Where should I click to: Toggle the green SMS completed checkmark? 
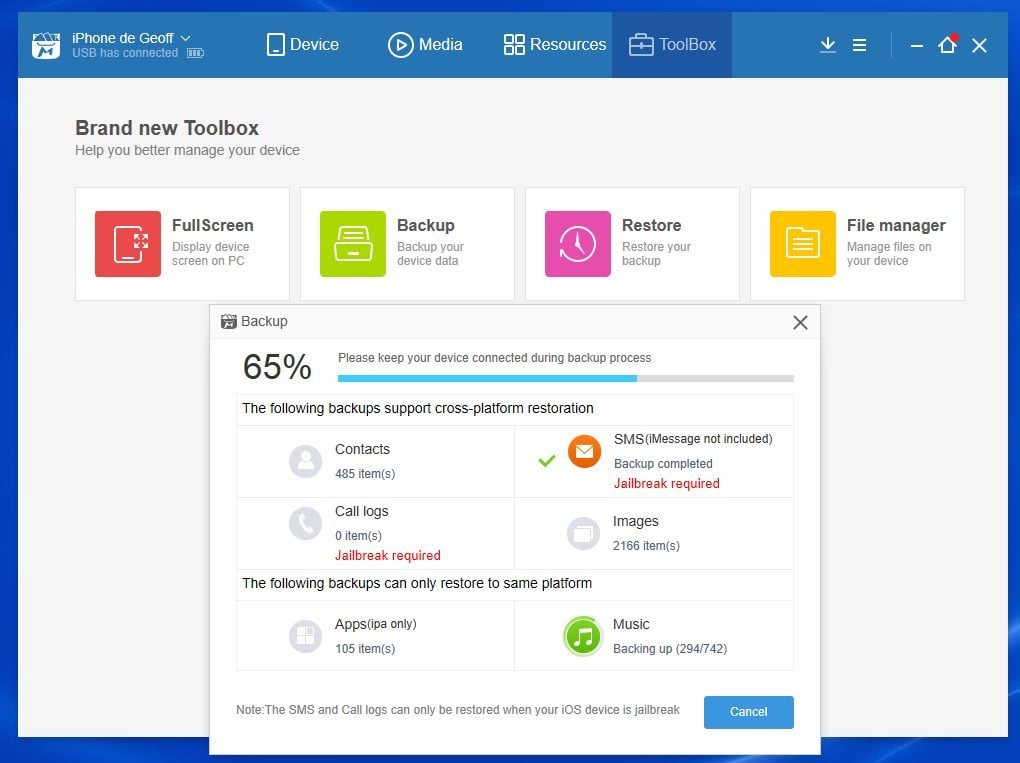coord(546,461)
